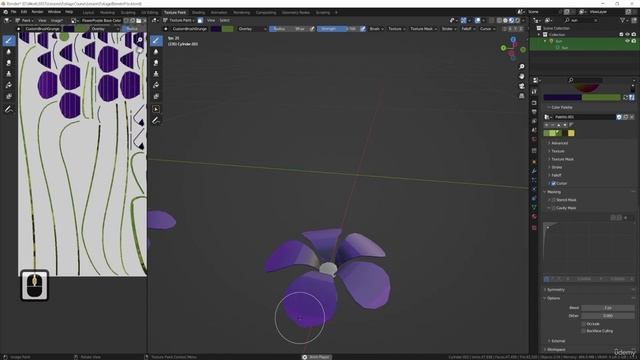Screen dimensions: 640x360
Task: Select the Soften tool in image editor toolbar
Action: pos(9,52)
